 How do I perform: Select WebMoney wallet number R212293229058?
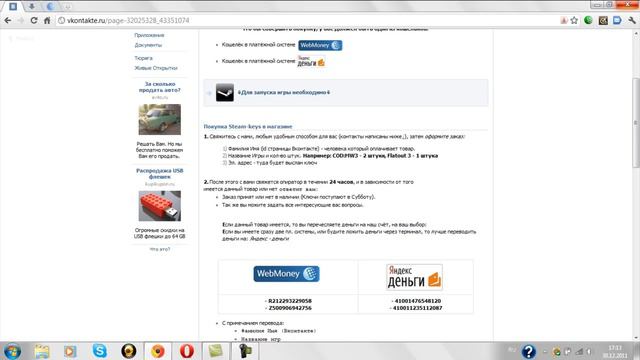pyautogui.click(x=289, y=301)
